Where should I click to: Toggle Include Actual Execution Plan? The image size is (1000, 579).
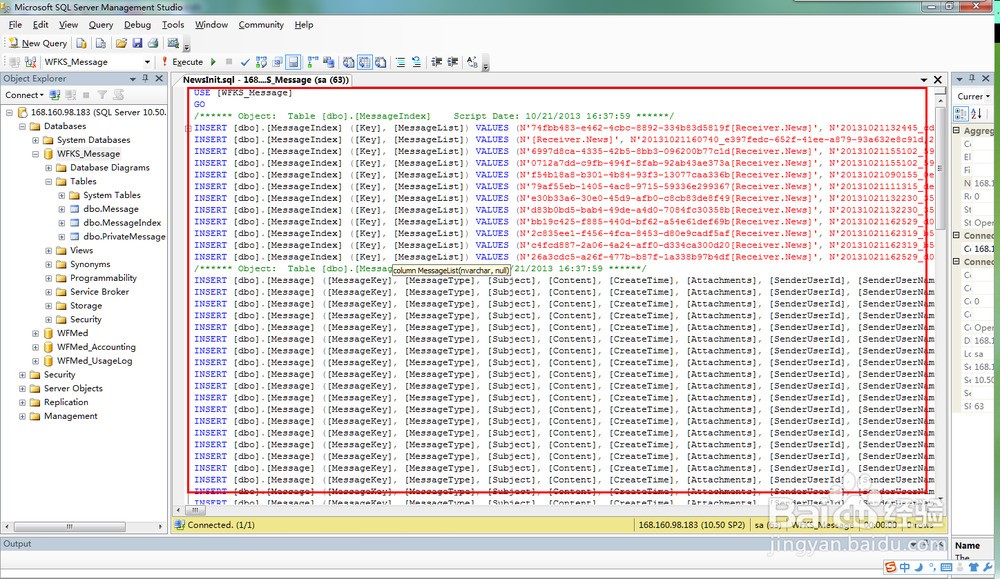point(312,62)
